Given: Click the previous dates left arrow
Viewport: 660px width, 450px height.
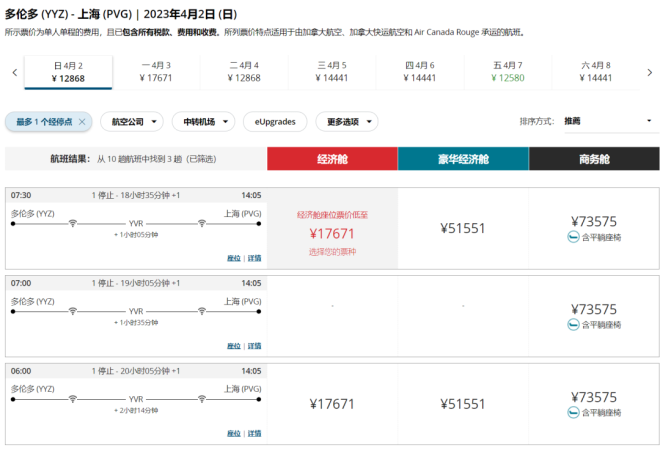Looking at the screenshot, I should [14, 72].
